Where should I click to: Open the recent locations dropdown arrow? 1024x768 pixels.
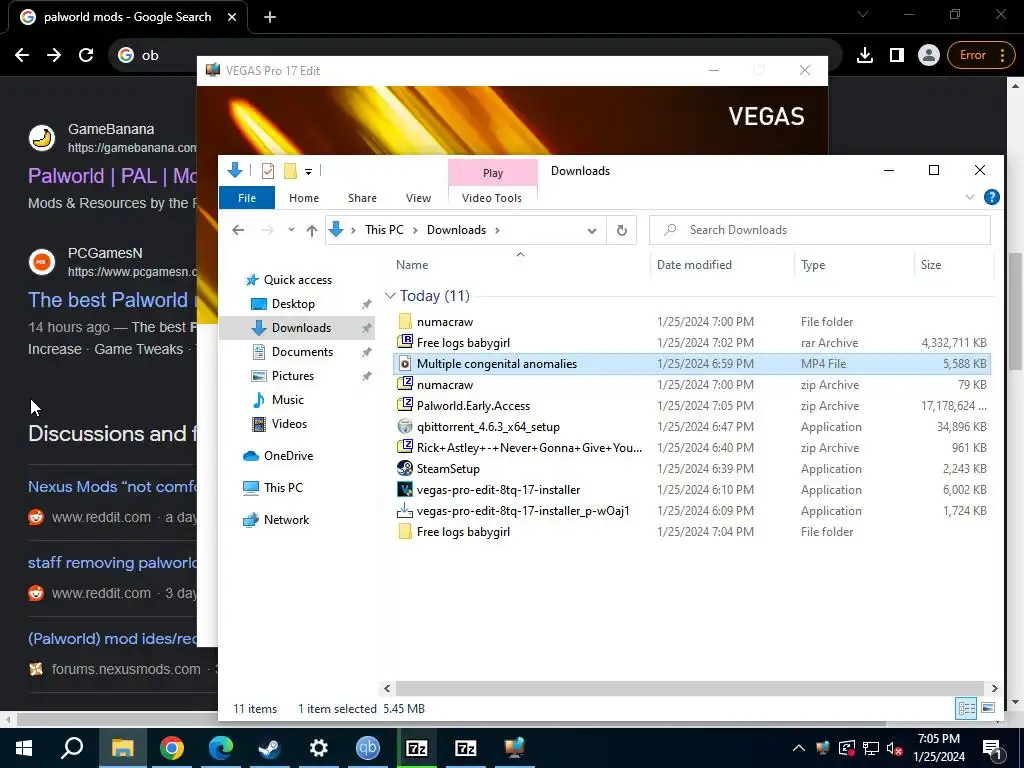tap(291, 230)
